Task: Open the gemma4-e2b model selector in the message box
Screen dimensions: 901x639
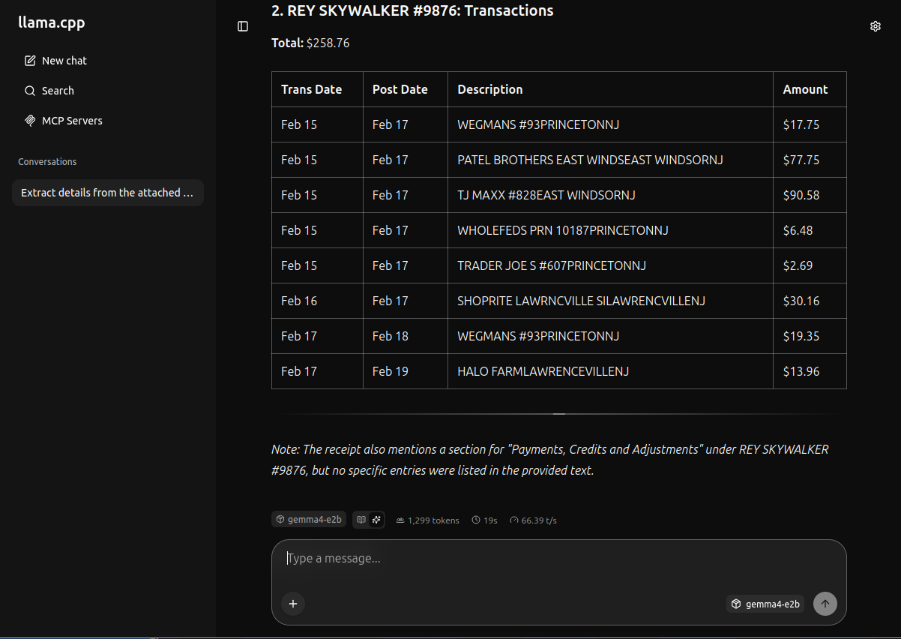Action: 765,604
